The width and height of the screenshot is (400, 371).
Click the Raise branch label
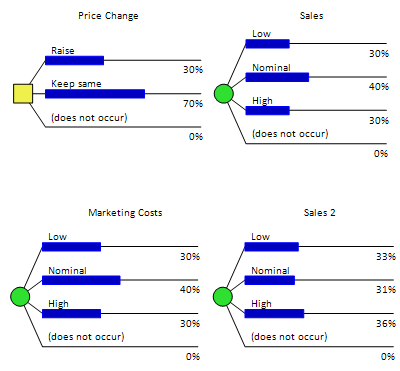click(x=63, y=51)
